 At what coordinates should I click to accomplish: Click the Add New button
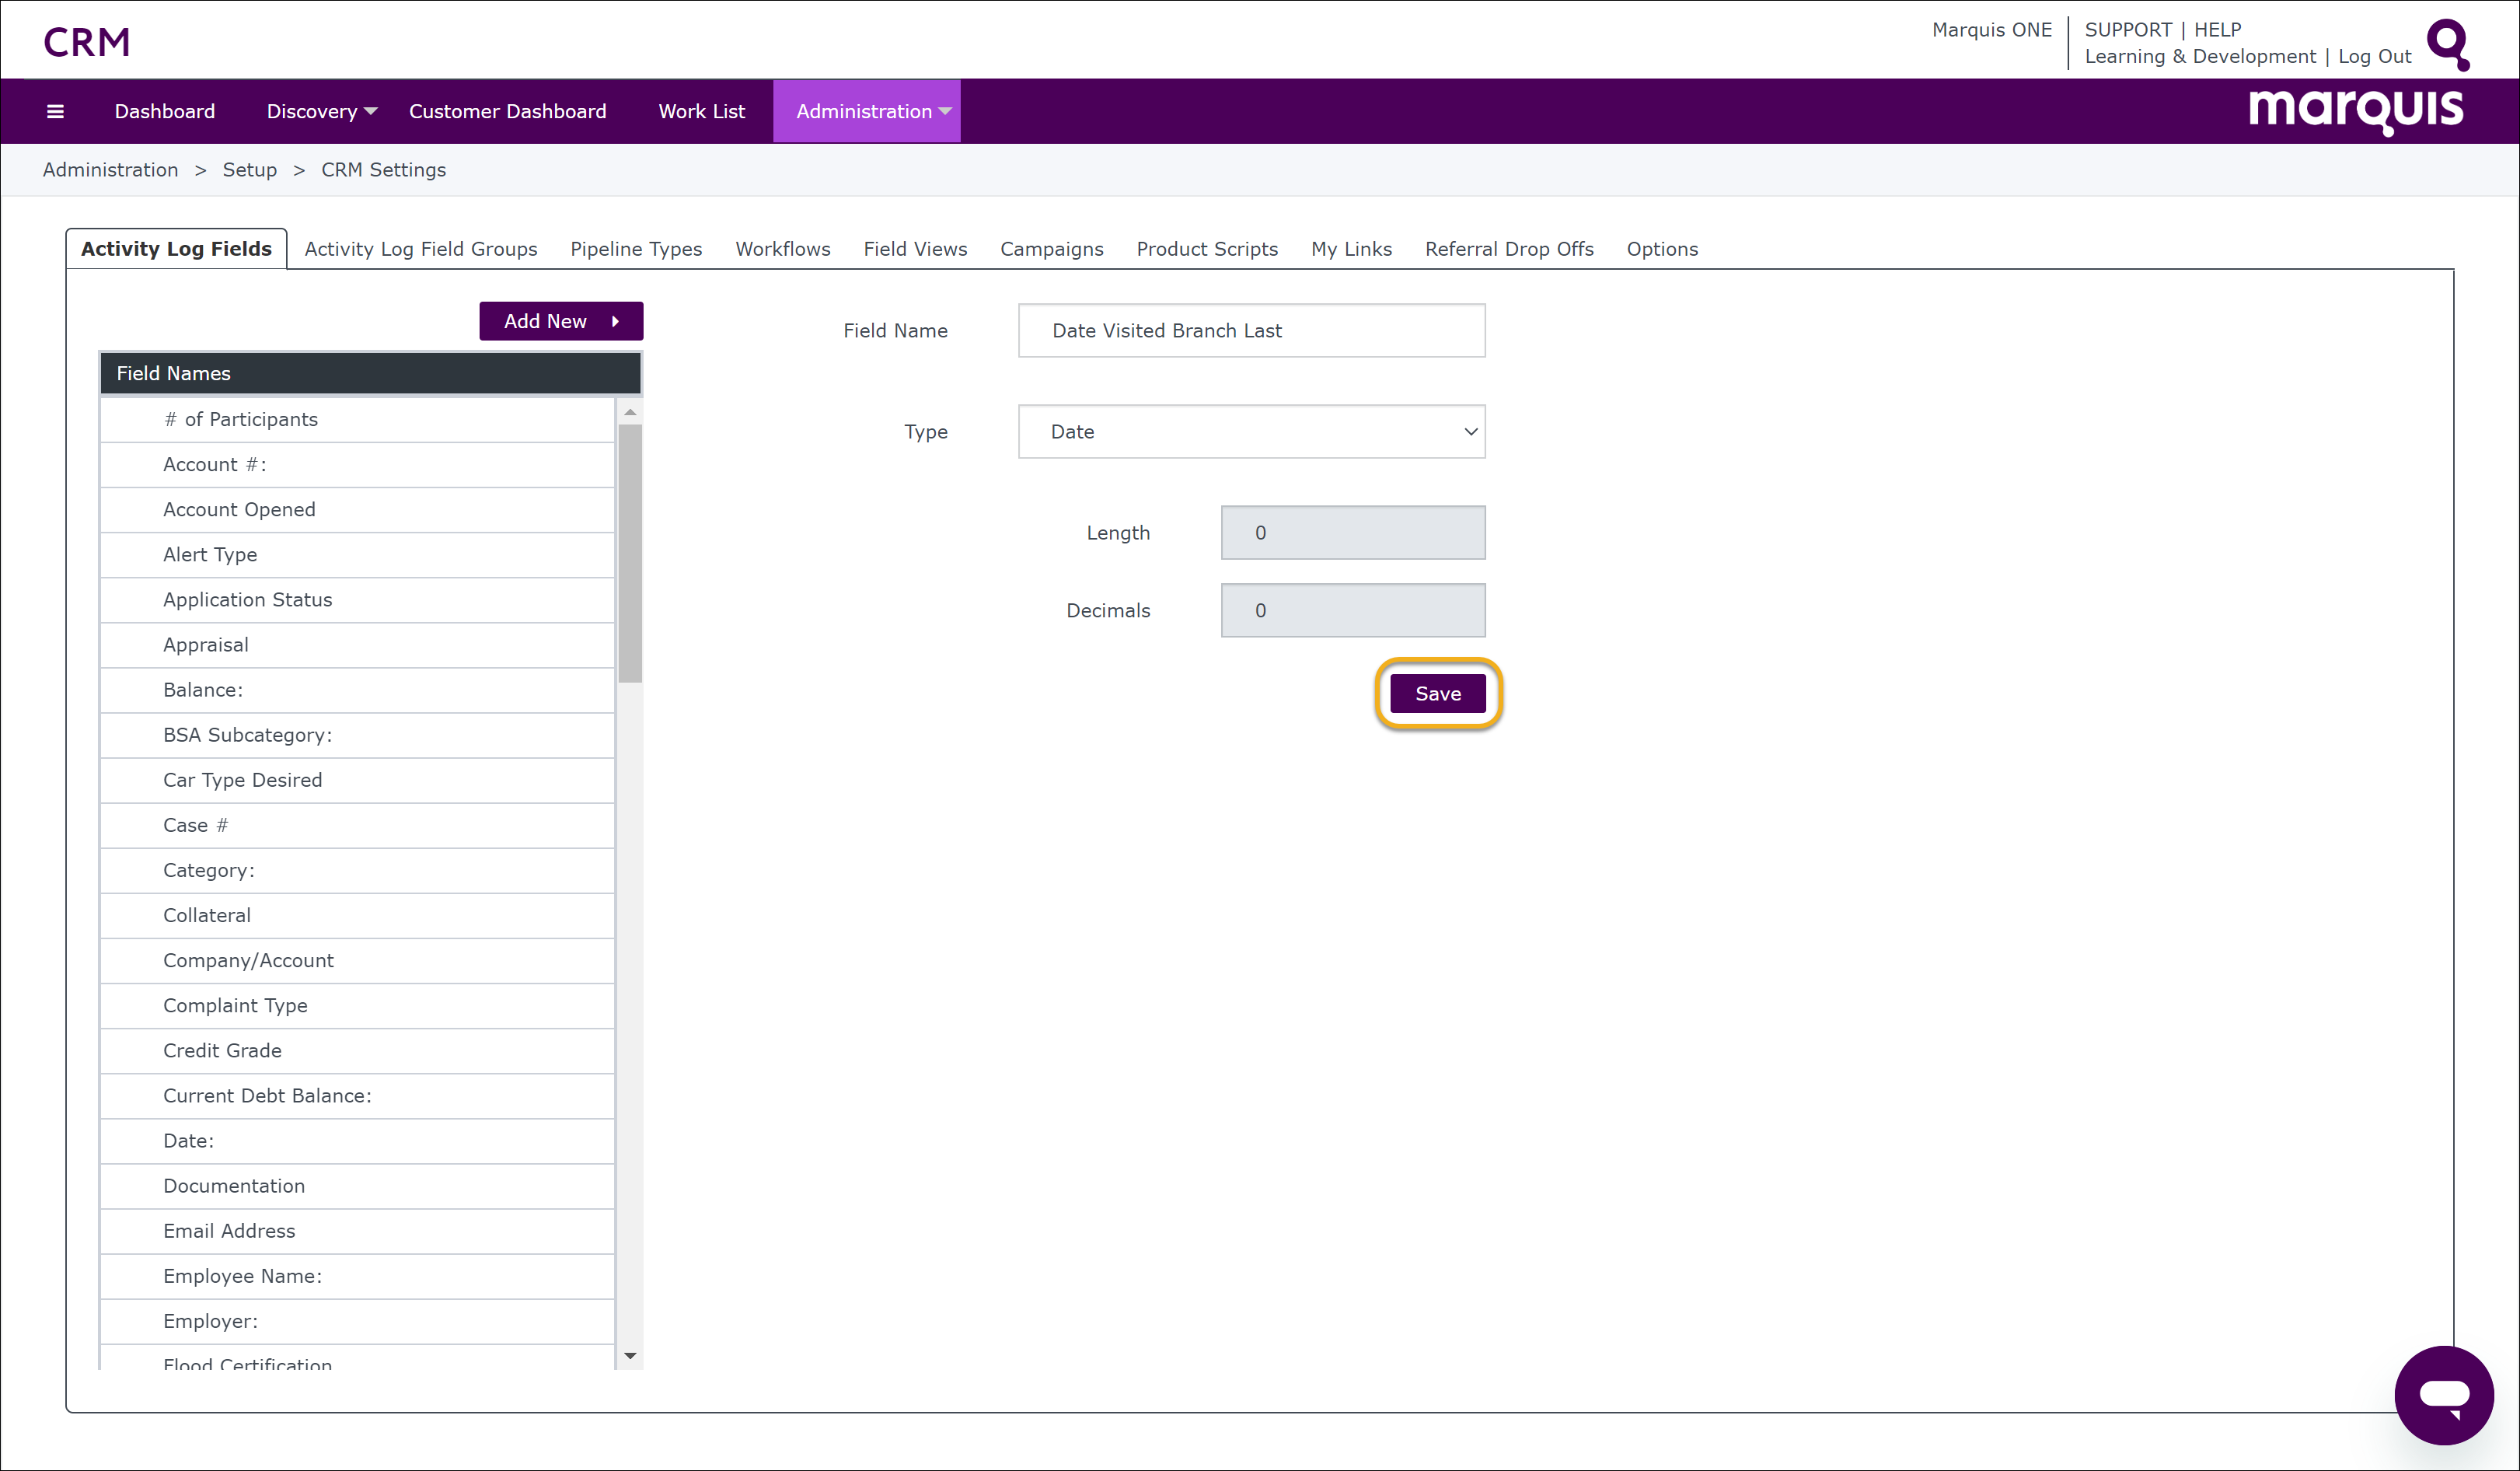[x=560, y=321]
